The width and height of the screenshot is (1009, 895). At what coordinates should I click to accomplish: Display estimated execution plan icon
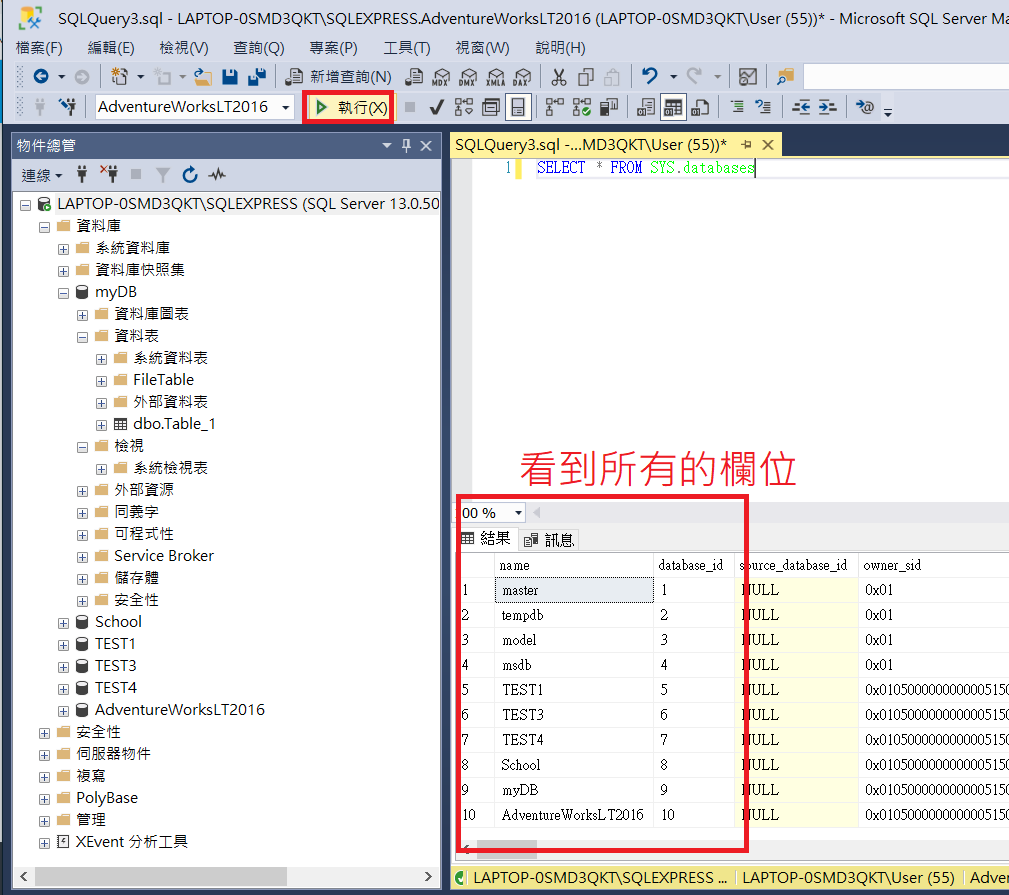463,107
